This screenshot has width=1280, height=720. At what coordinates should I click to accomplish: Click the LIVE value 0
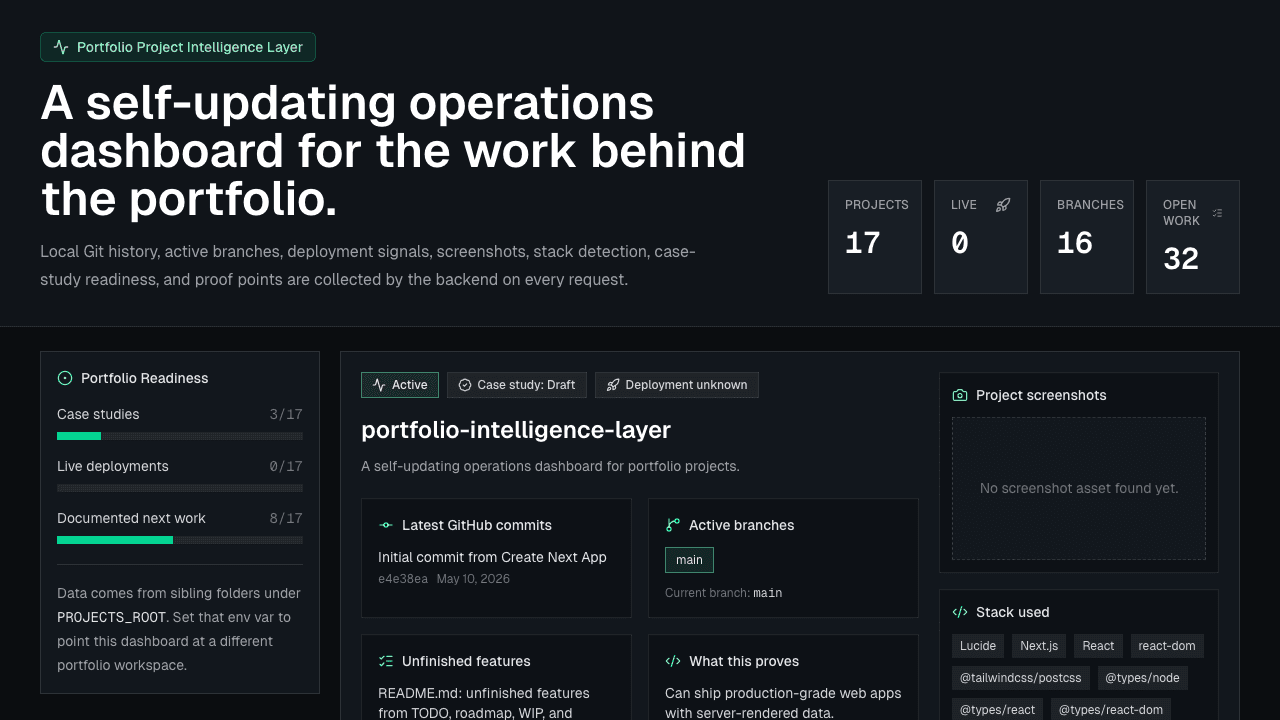coord(960,243)
